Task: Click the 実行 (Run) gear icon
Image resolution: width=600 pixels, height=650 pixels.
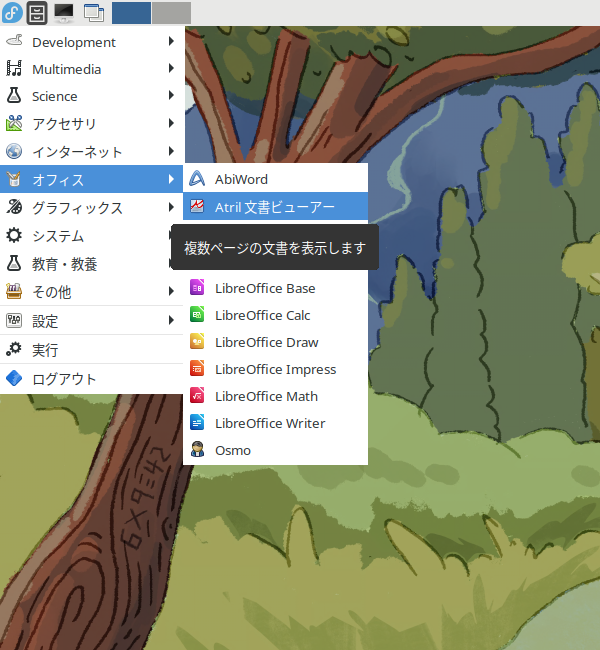Action: pyautogui.click(x=14, y=349)
